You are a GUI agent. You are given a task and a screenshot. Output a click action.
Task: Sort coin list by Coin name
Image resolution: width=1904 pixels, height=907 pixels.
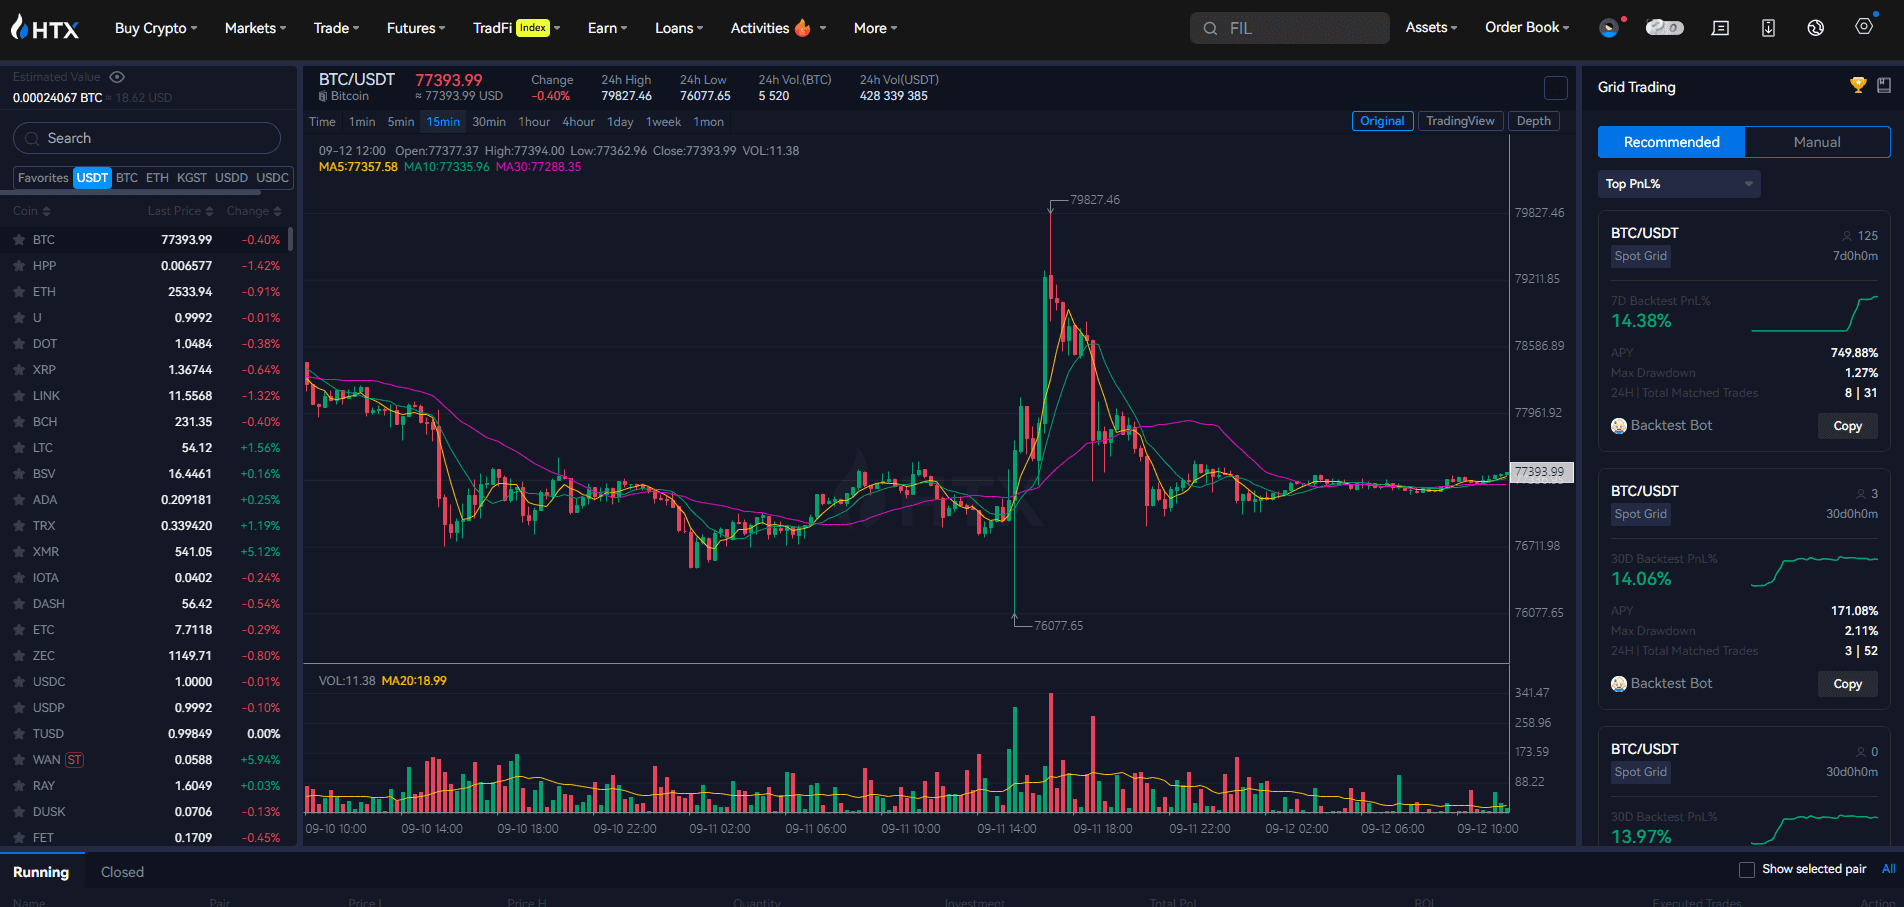coord(31,211)
